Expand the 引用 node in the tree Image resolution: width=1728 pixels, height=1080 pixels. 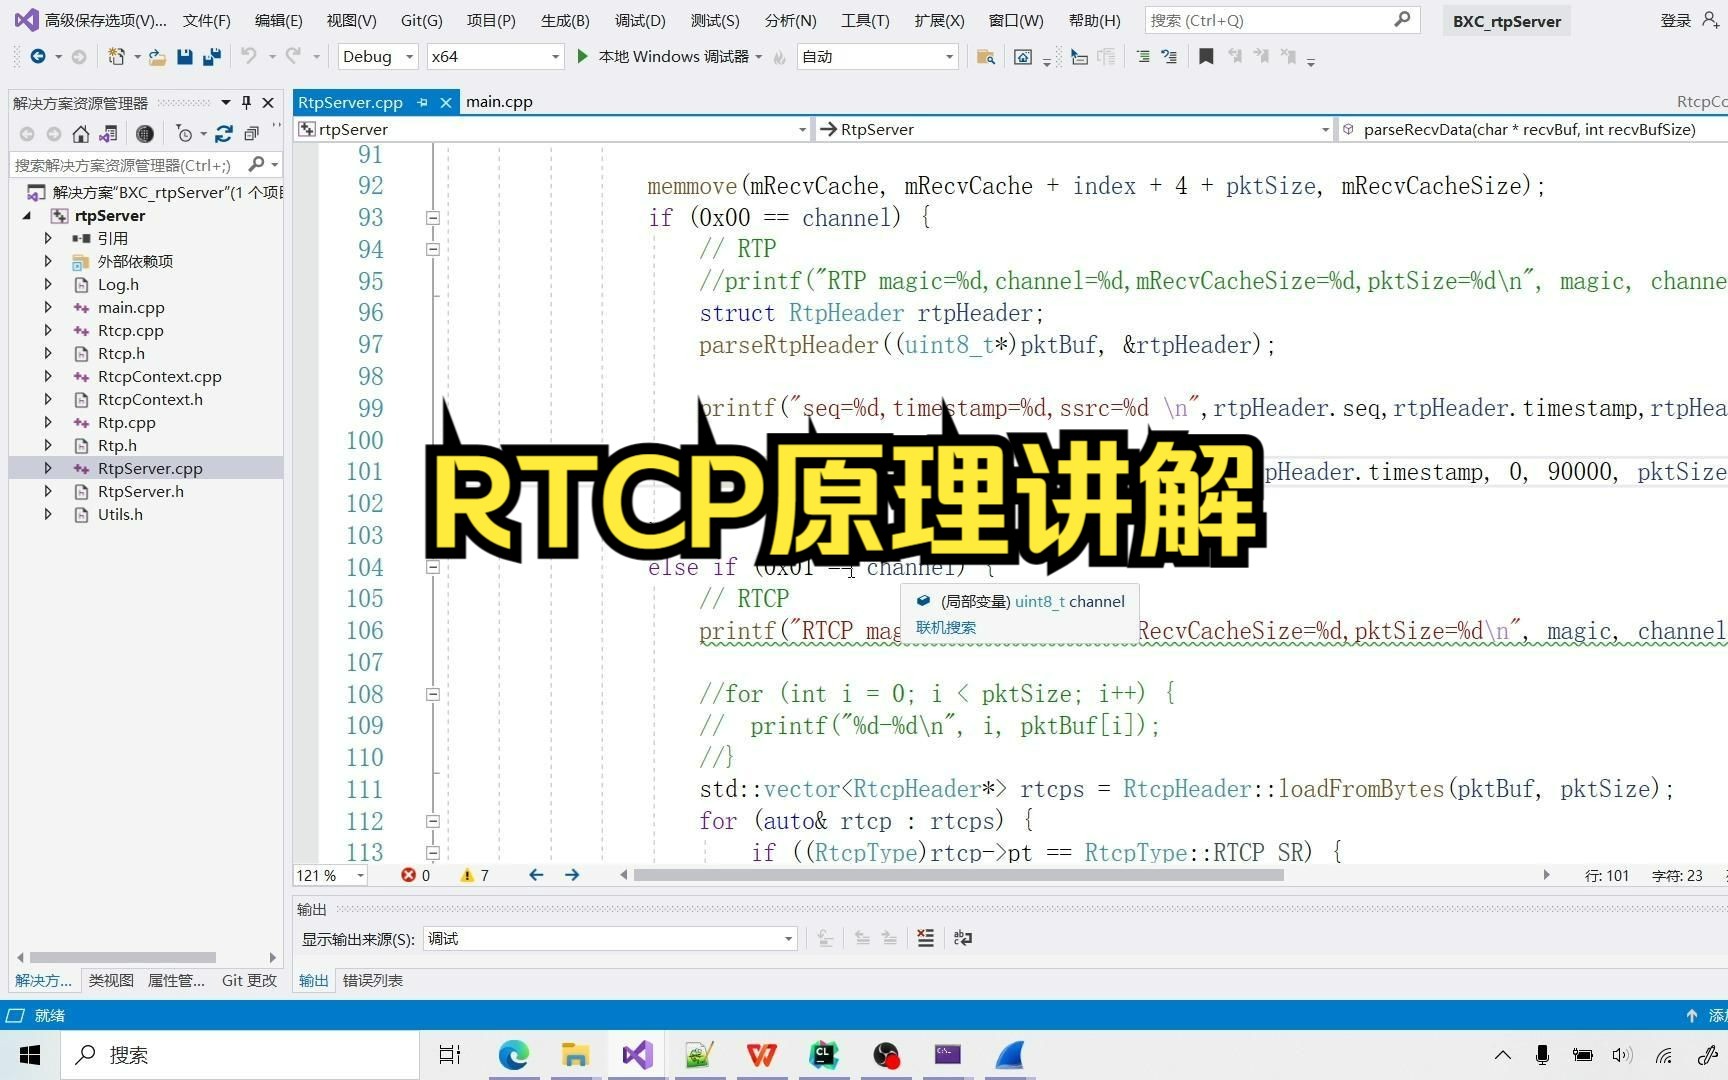pos(48,238)
